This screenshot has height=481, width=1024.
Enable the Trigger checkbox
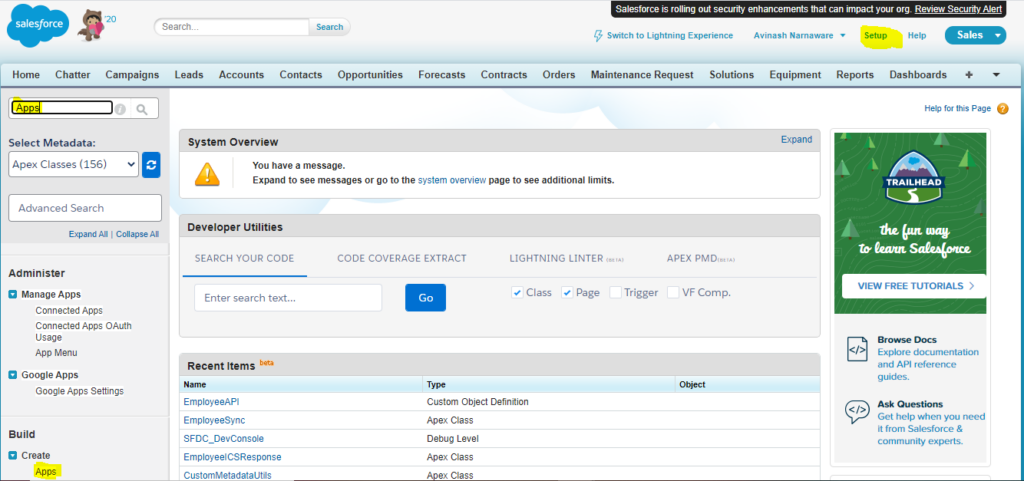click(x=615, y=292)
